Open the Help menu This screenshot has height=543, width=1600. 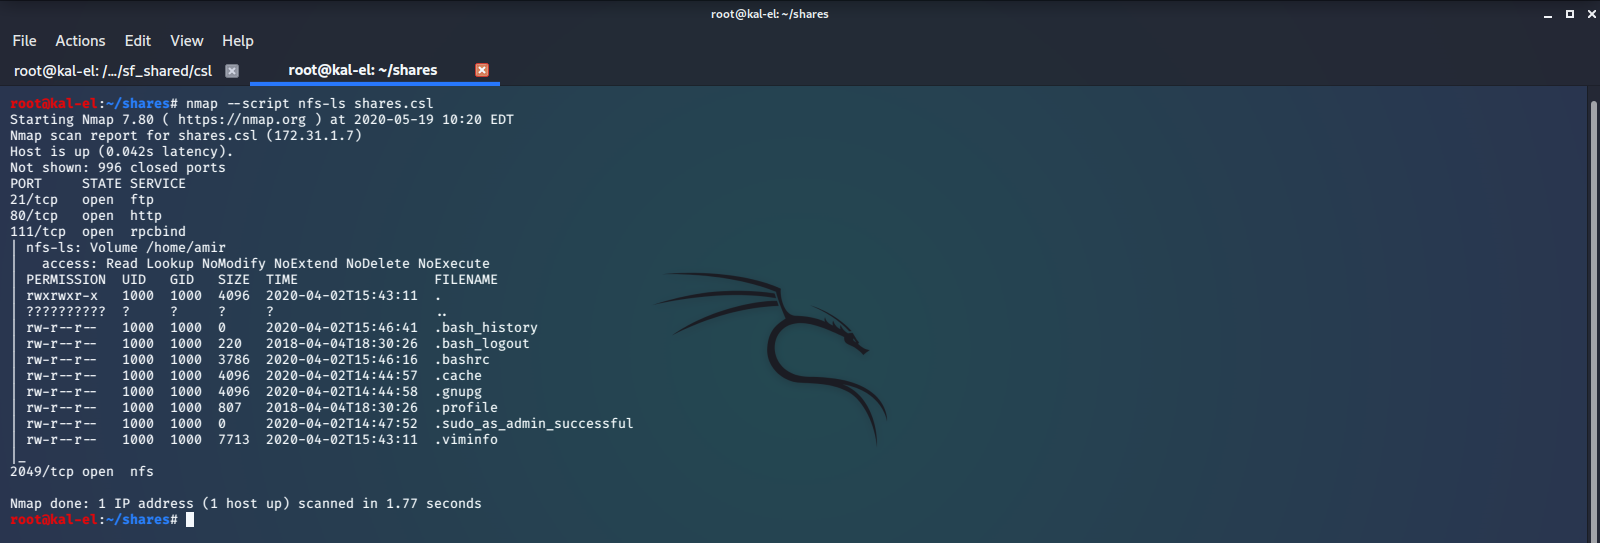point(238,41)
